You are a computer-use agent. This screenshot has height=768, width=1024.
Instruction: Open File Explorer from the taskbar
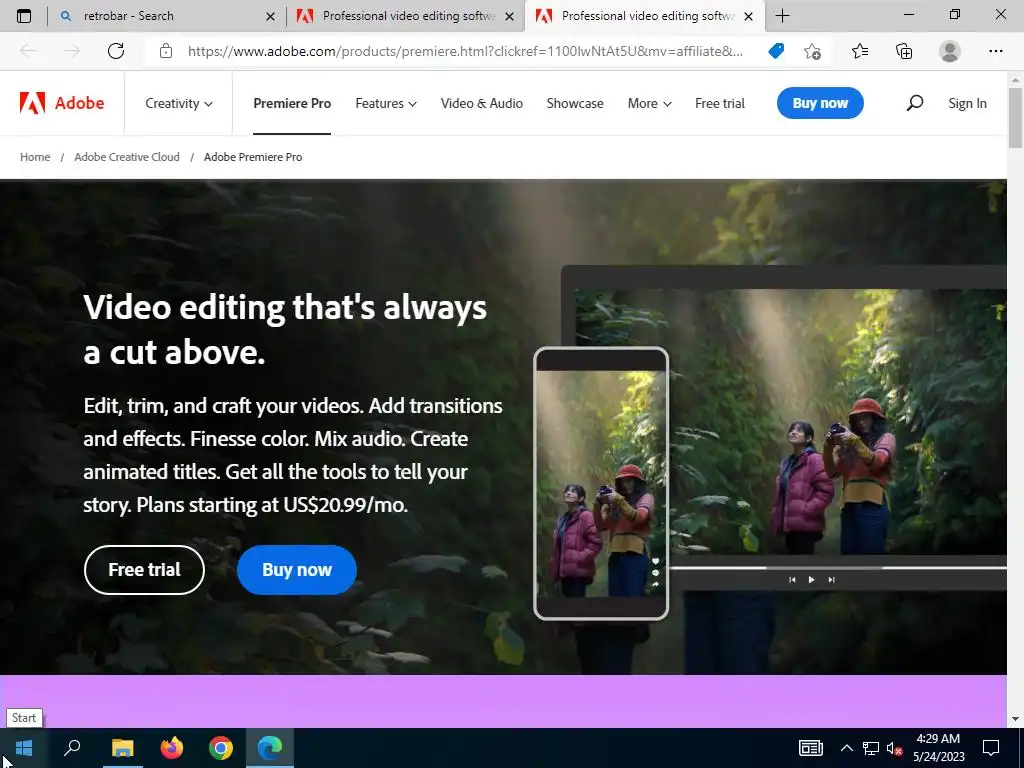click(x=122, y=748)
